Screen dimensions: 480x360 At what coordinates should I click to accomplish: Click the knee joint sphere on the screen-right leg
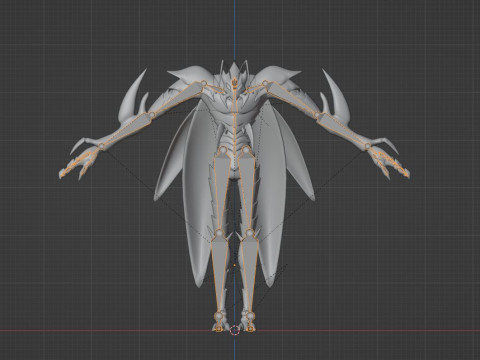click(x=250, y=232)
